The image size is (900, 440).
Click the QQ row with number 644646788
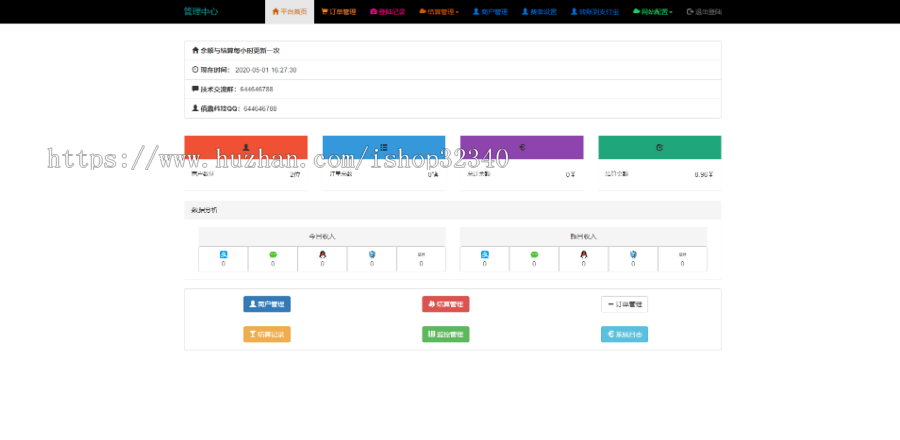point(452,108)
